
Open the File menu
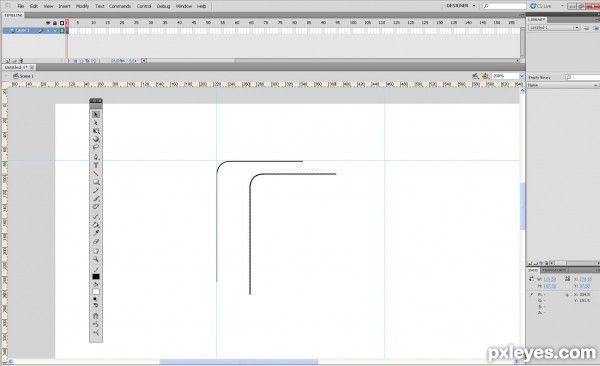[x=21, y=6]
